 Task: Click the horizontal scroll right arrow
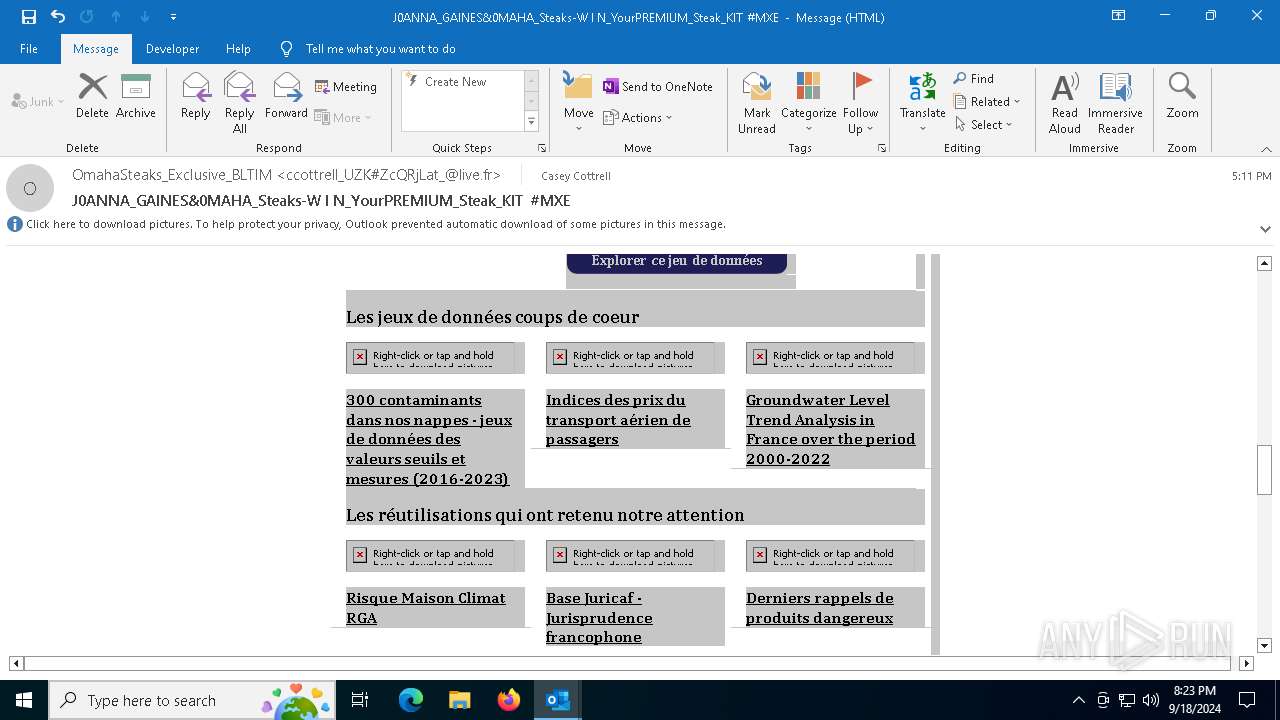(x=1246, y=663)
